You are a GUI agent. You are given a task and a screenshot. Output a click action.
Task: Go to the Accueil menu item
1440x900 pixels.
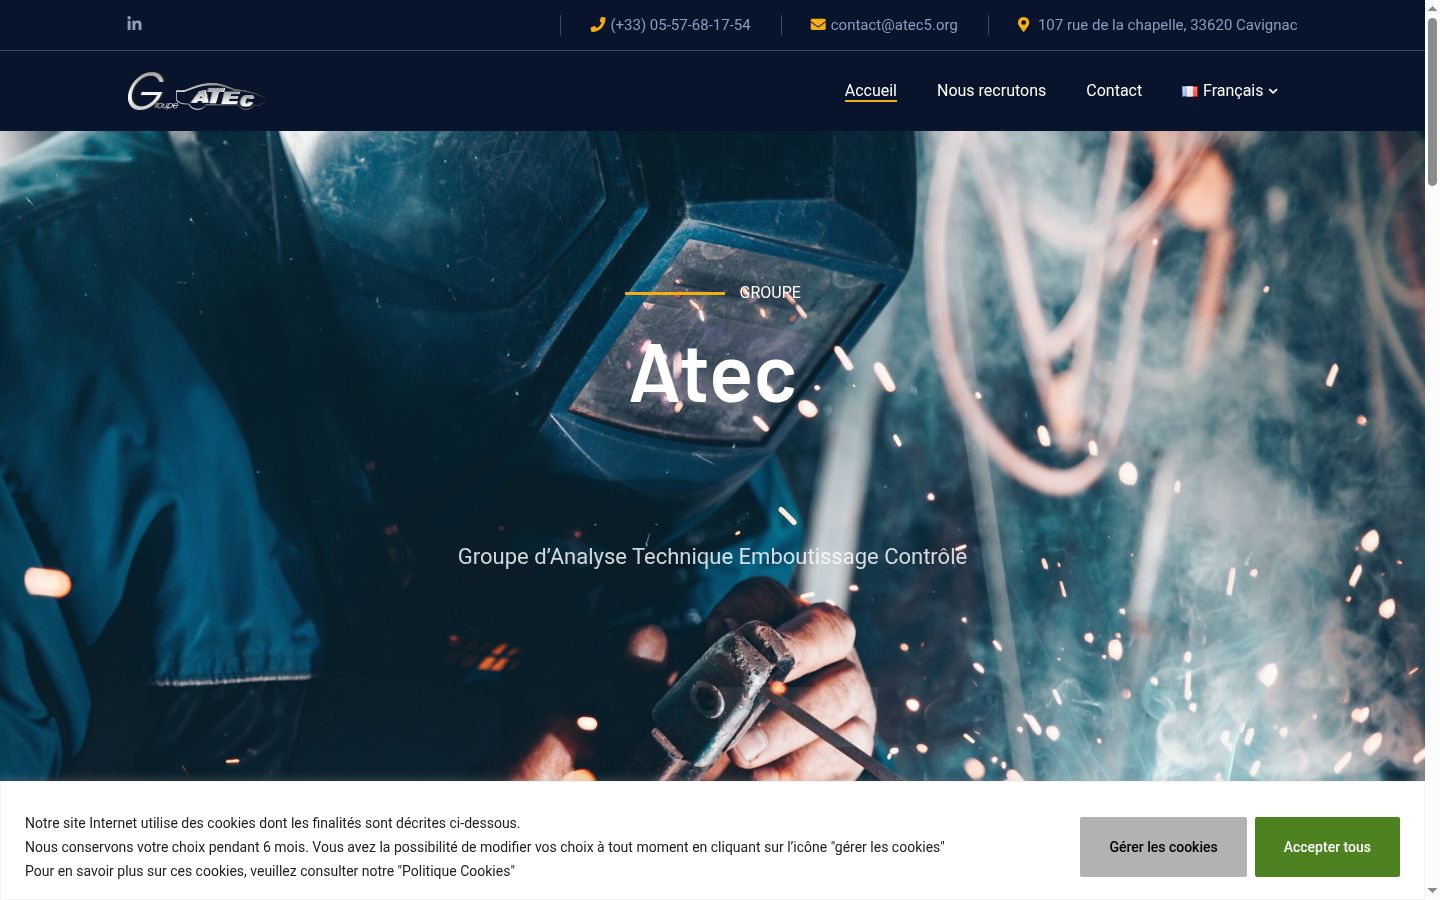[x=871, y=90]
